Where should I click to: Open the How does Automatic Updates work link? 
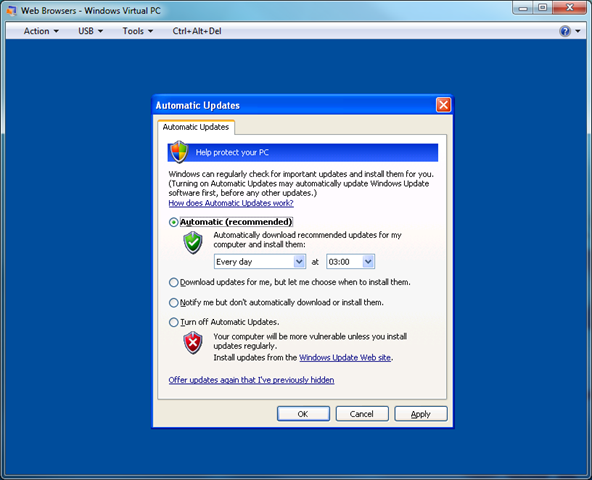[x=231, y=203]
